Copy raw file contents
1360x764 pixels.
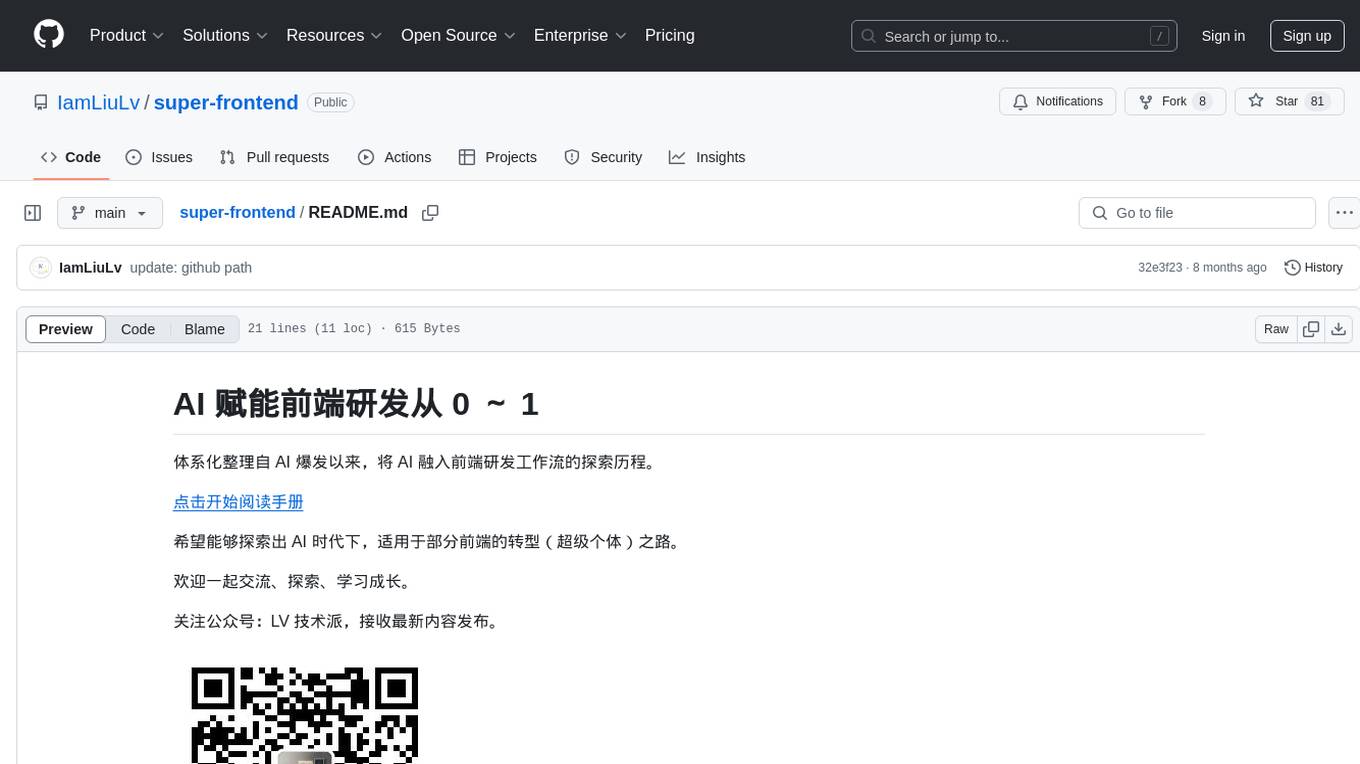point(1311,329)
